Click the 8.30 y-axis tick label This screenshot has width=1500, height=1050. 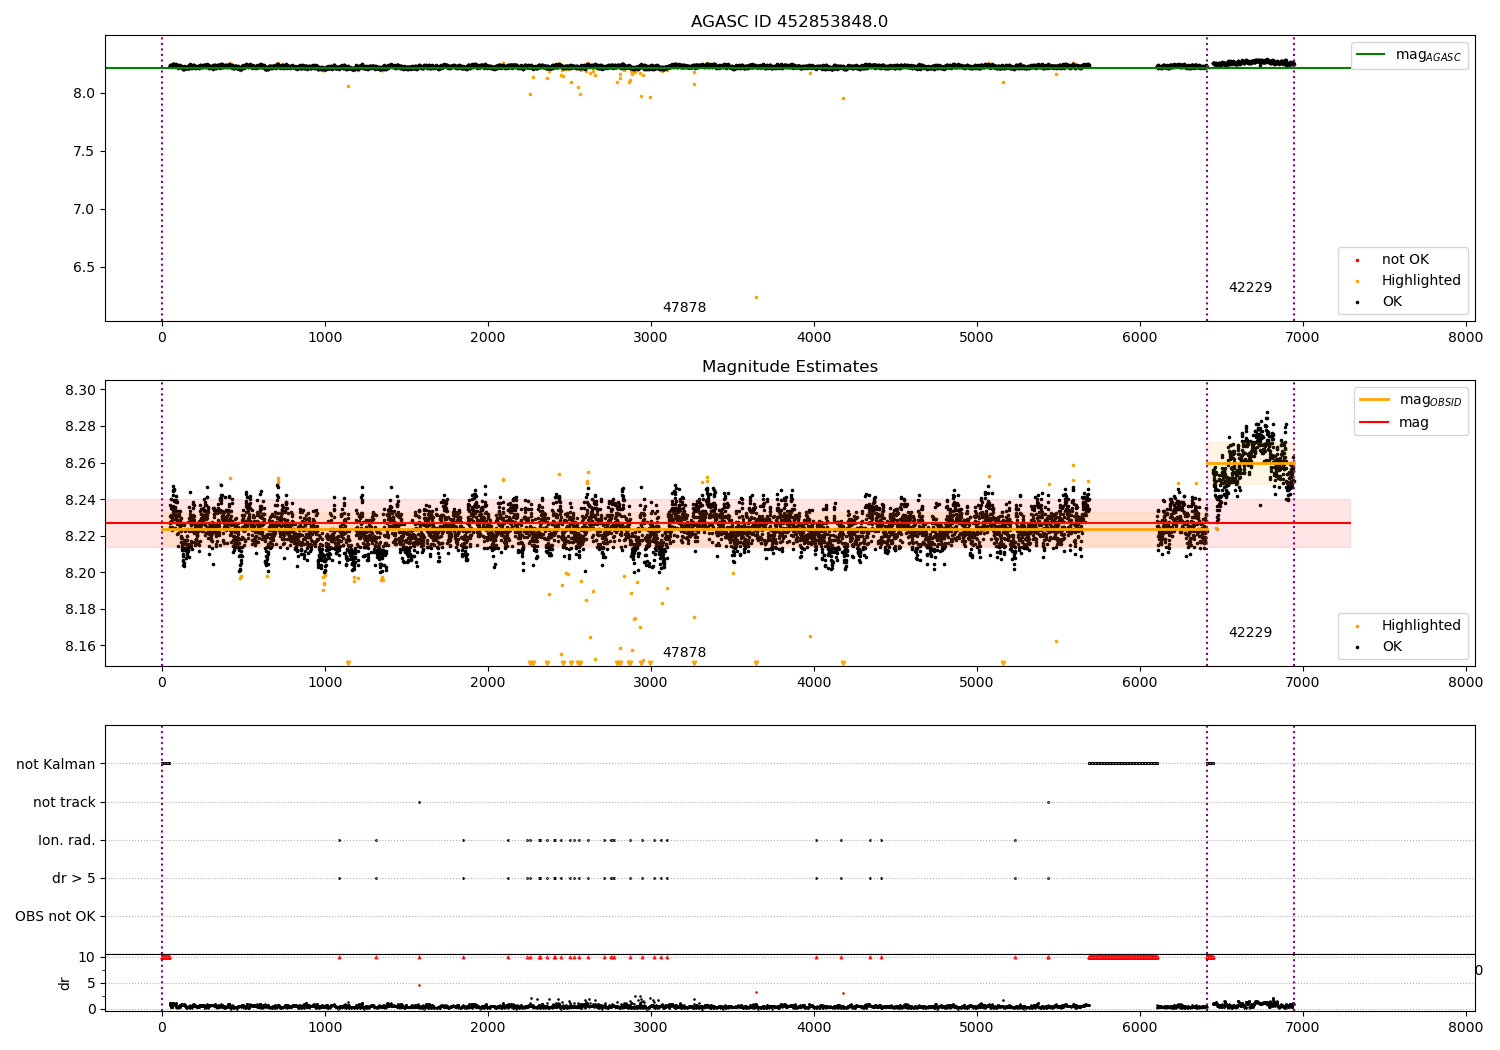[x=82, y=390]
